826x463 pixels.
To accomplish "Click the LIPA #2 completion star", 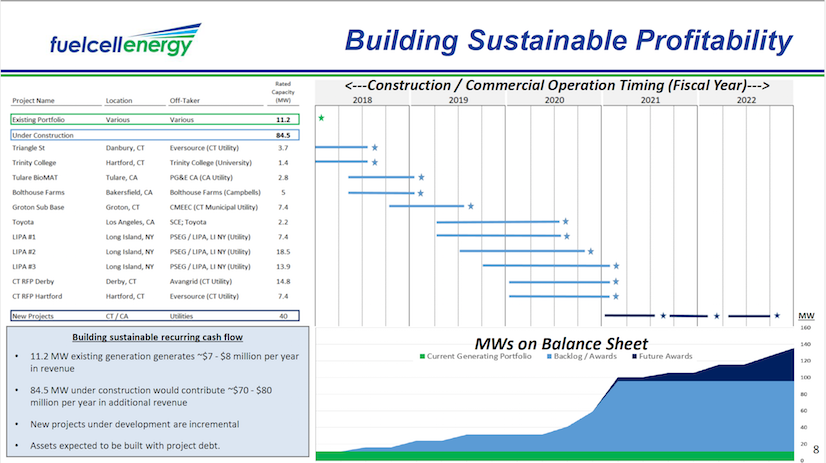I will (591, 252).
